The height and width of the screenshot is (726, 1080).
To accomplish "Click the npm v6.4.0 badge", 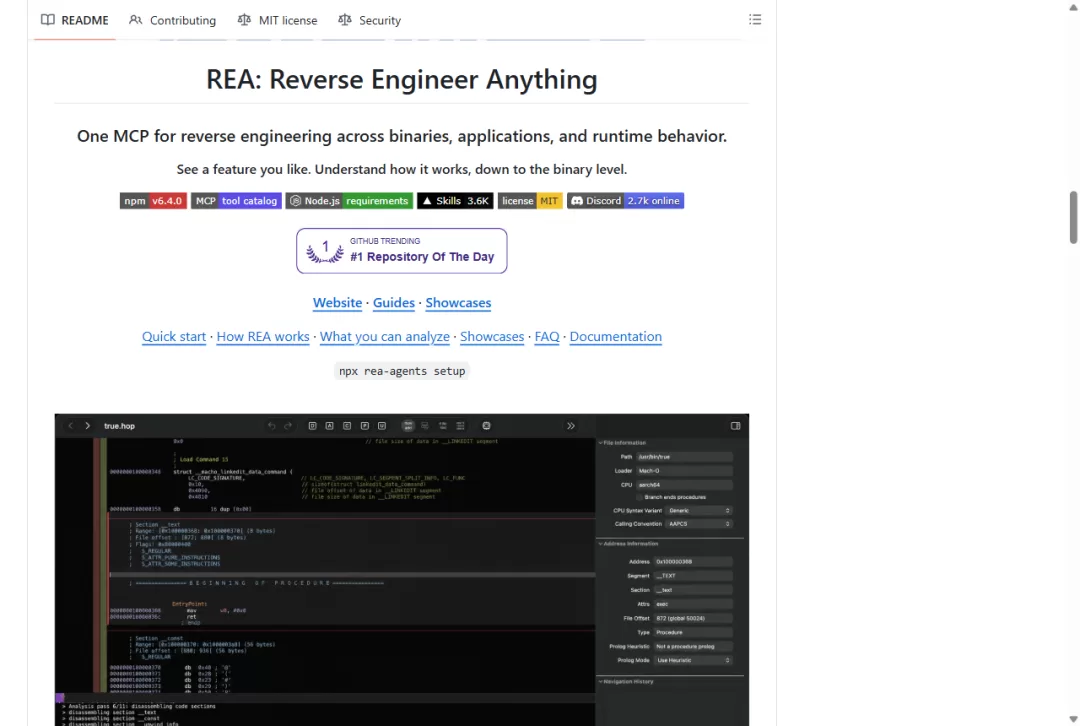I will [x=153, y=200].
